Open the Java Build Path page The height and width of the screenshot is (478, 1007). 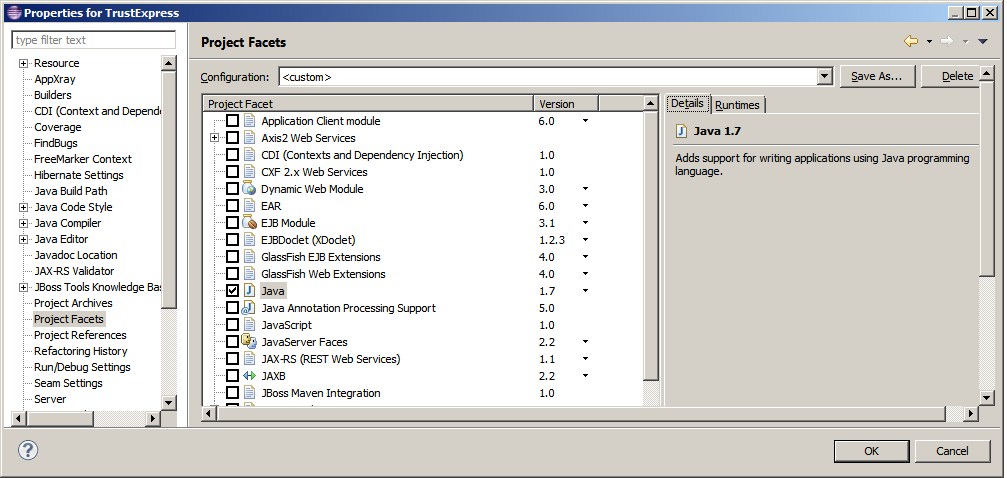(71, 191)
